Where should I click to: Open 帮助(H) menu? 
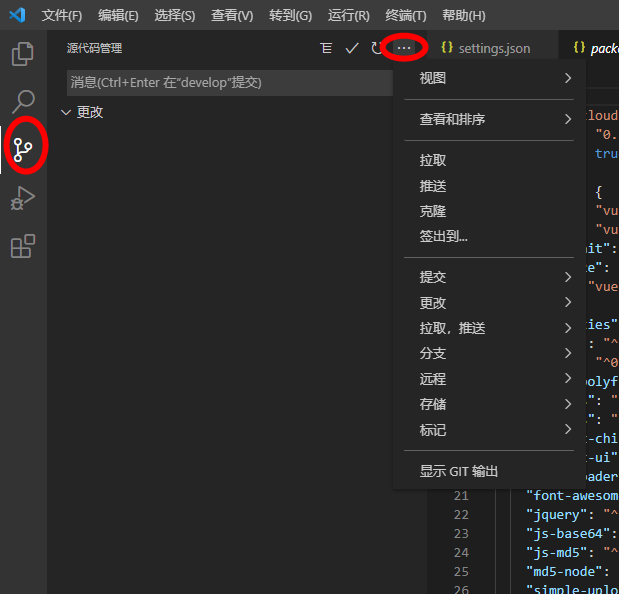(x=464, y=15)
